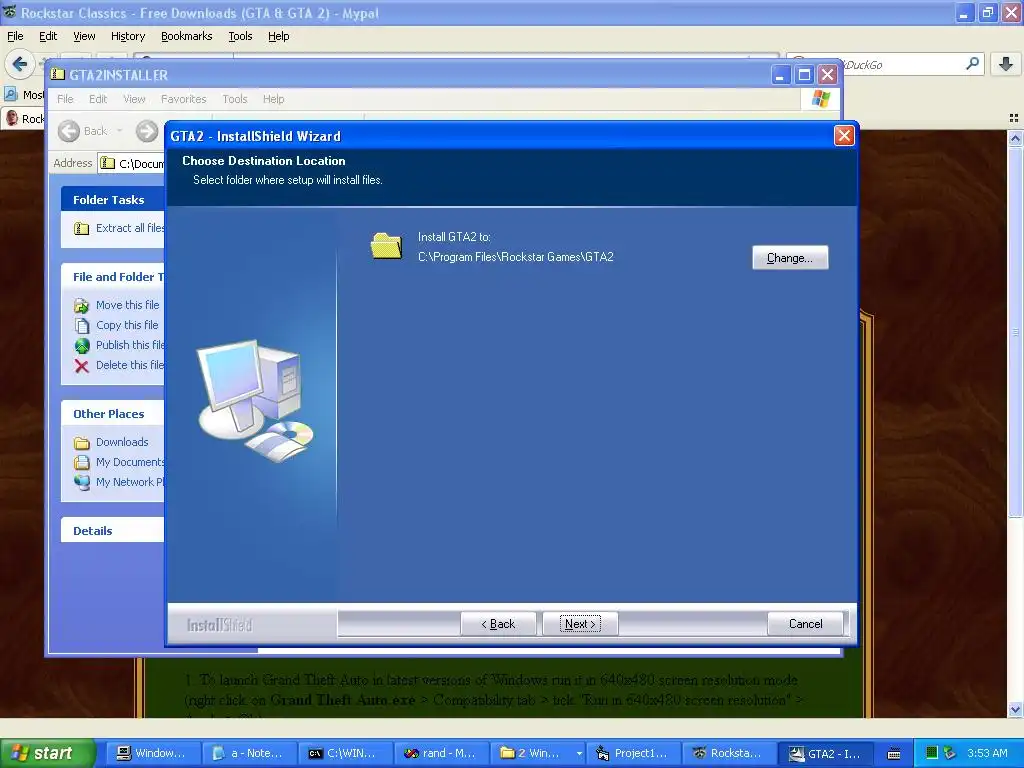Click the Most Visited bookmarks toolbar icon
The width and height of the screenshot is (1024, 768).
click(x=10, y=95)
